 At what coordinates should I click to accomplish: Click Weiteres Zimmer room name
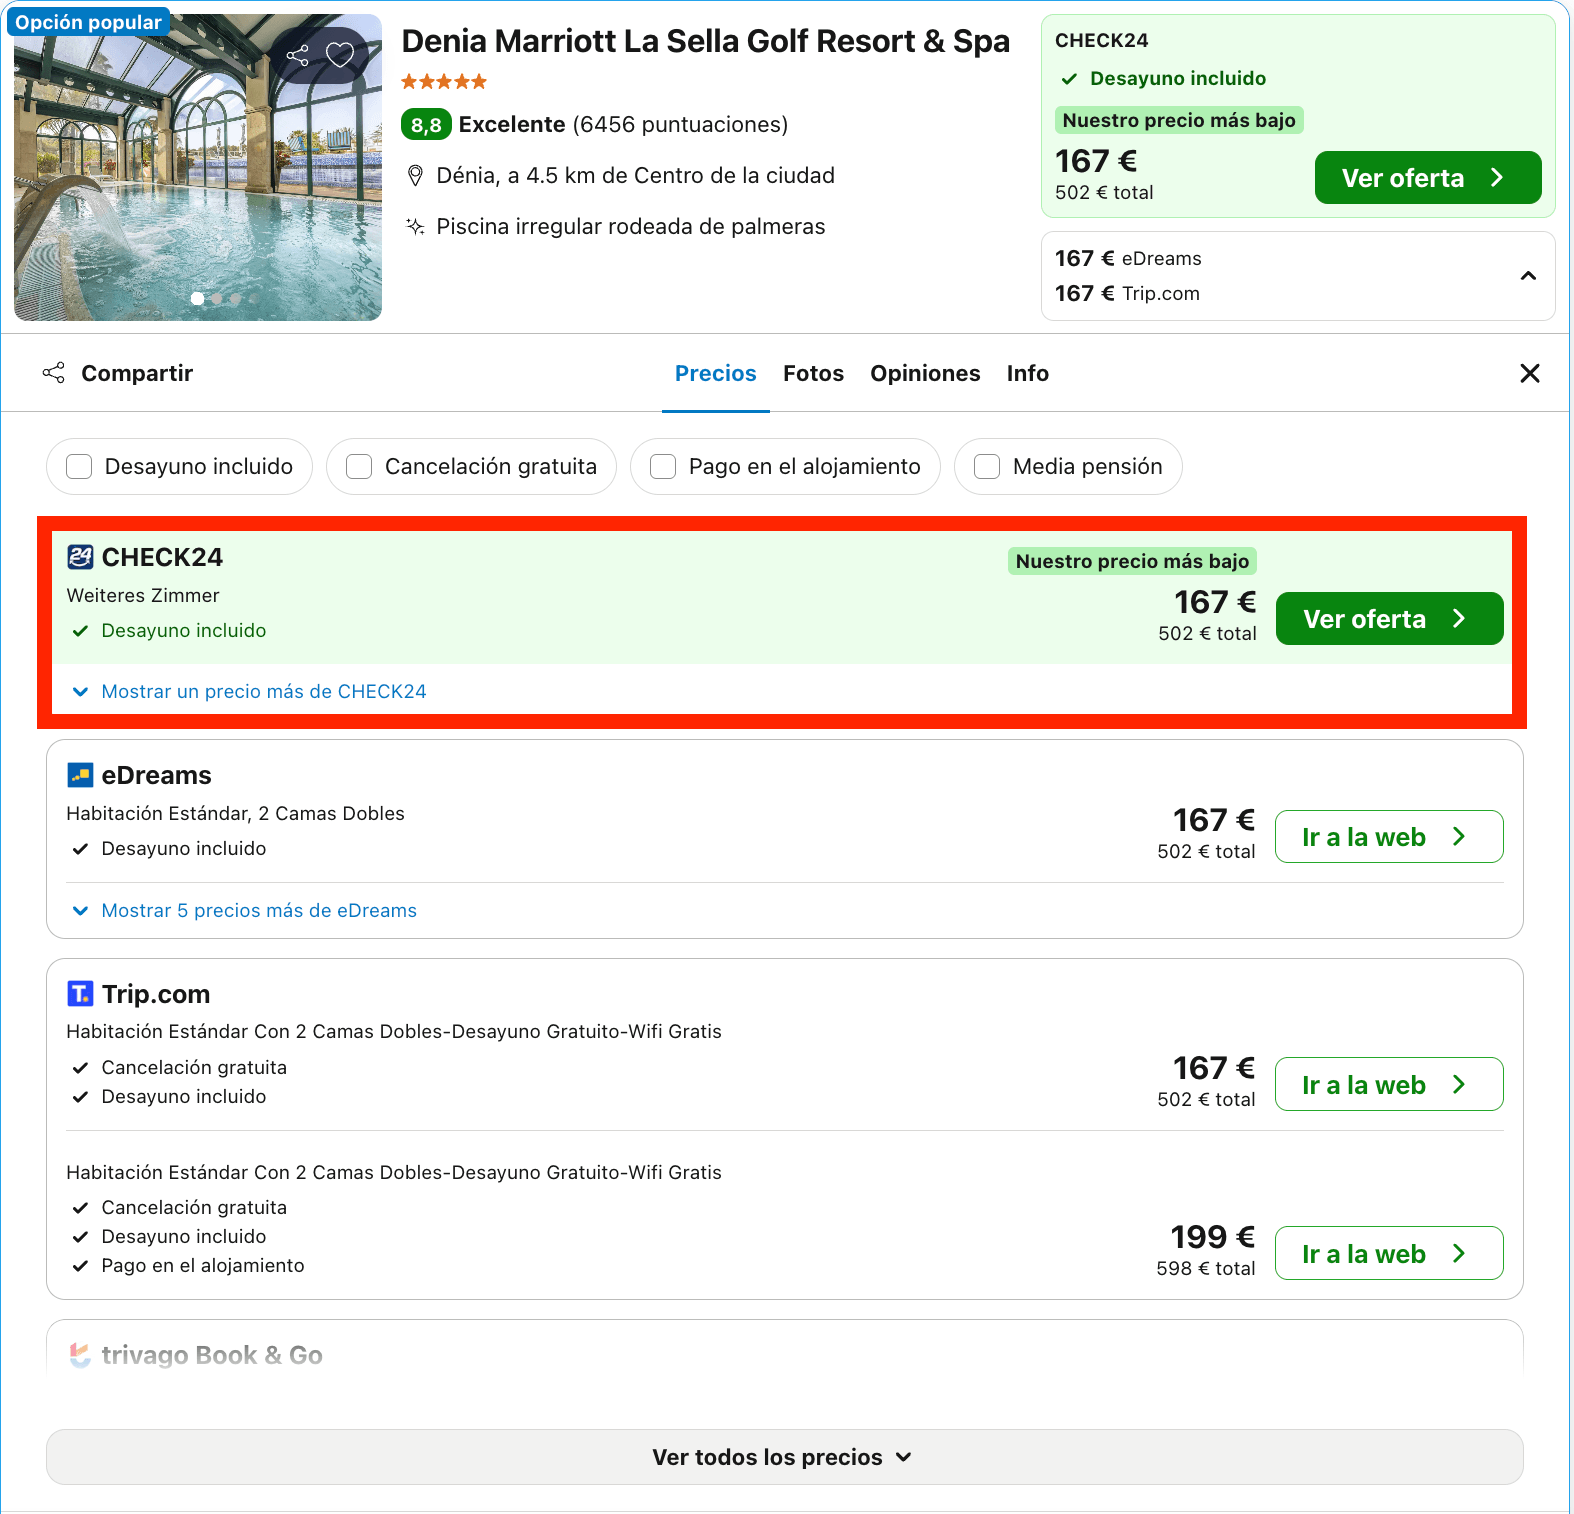pos(143,596)
